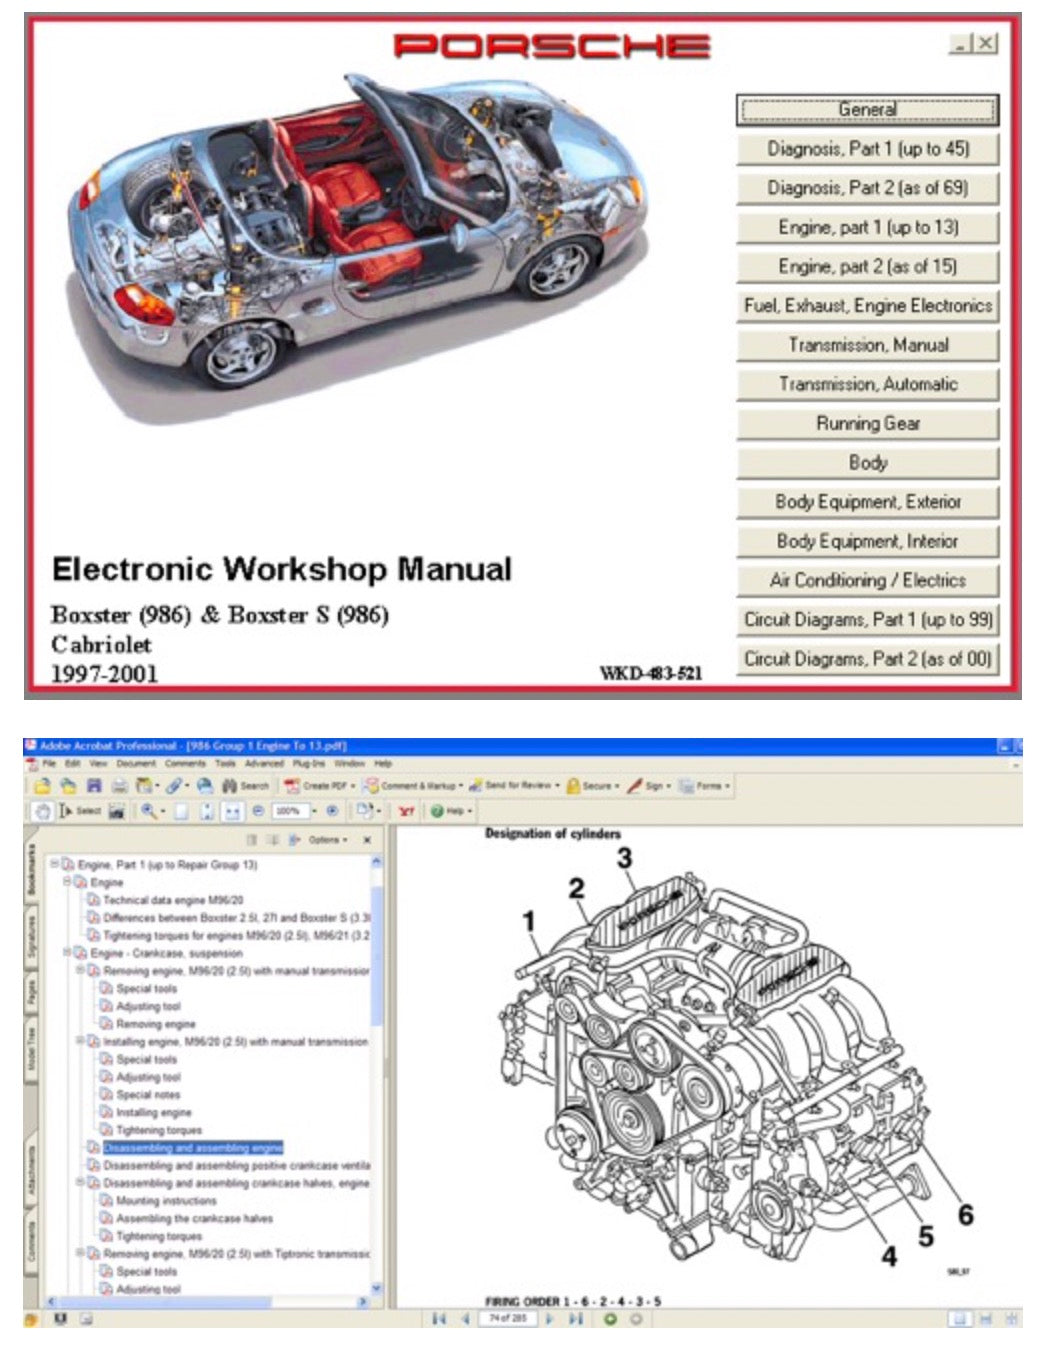Open Air Conditioning / Electrics section
1040x1352 pixels.
coord(867,580)
